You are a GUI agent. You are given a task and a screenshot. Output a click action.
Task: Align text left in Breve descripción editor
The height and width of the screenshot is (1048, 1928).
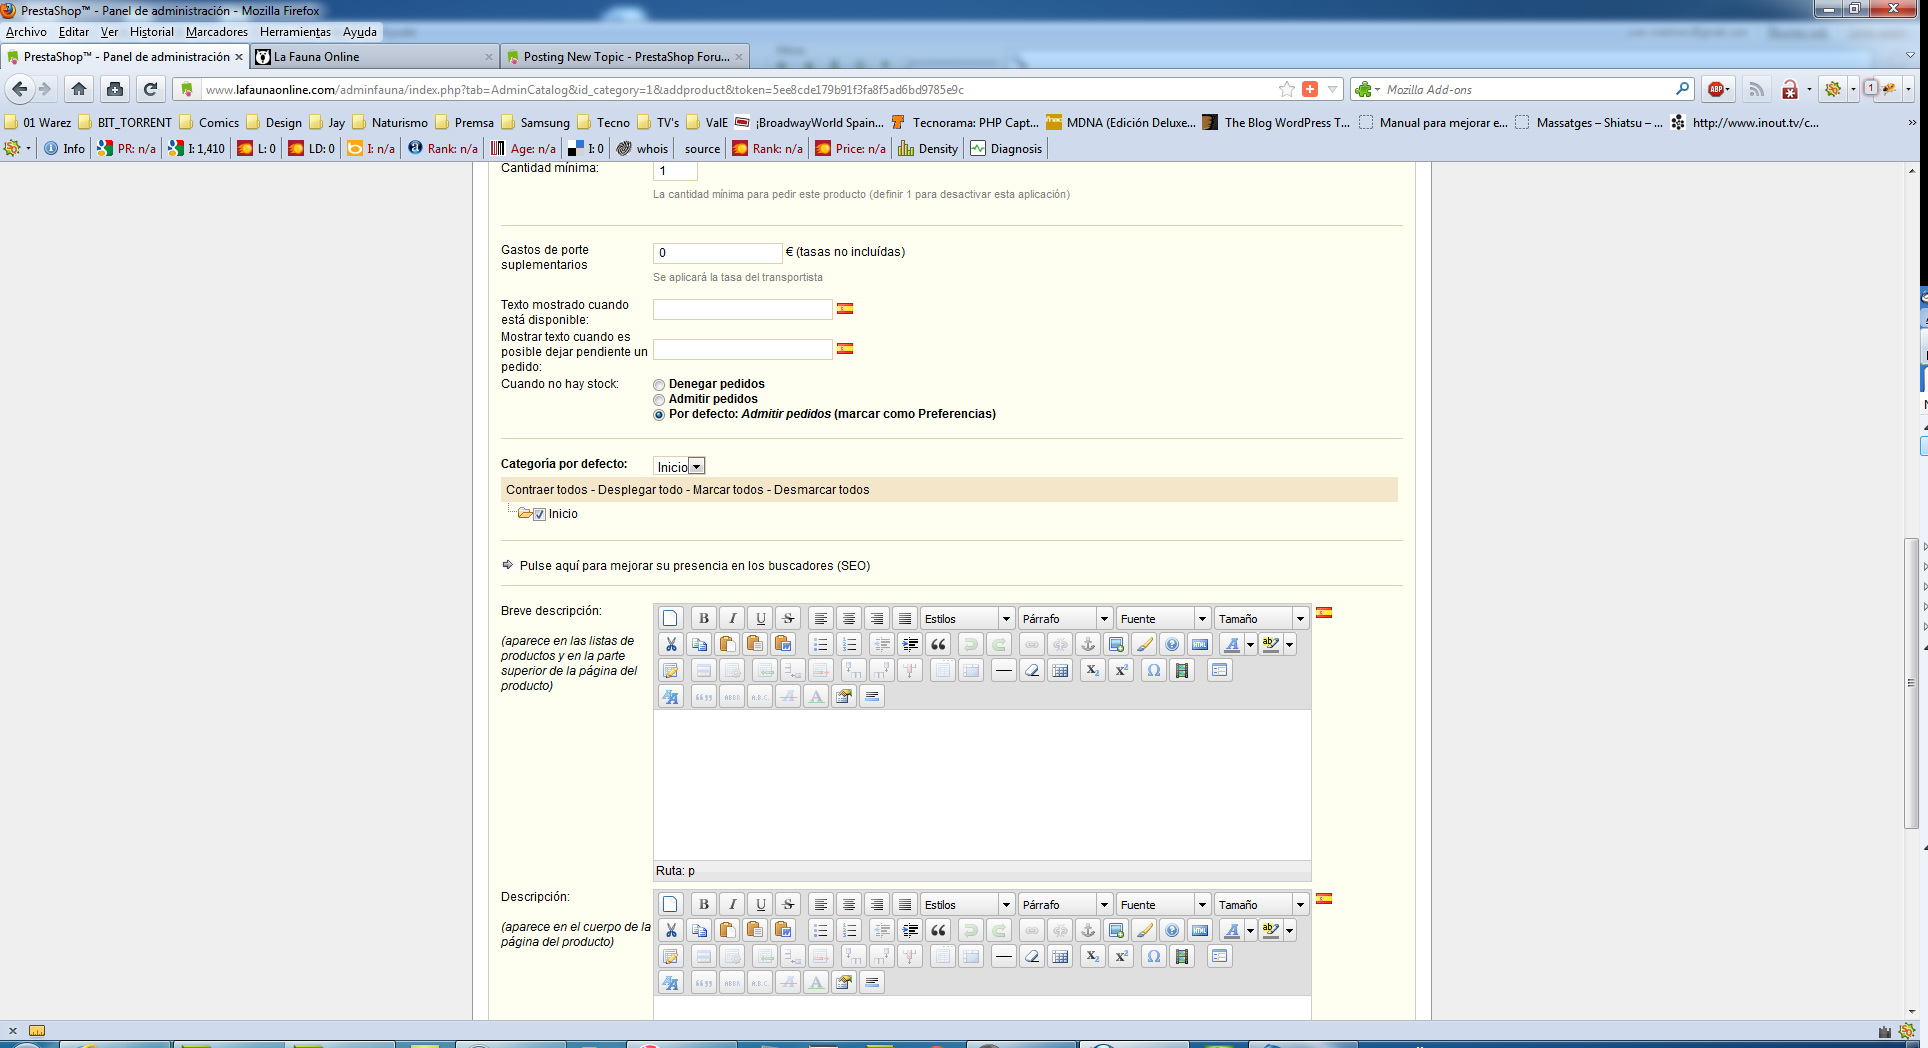[820, 618]
